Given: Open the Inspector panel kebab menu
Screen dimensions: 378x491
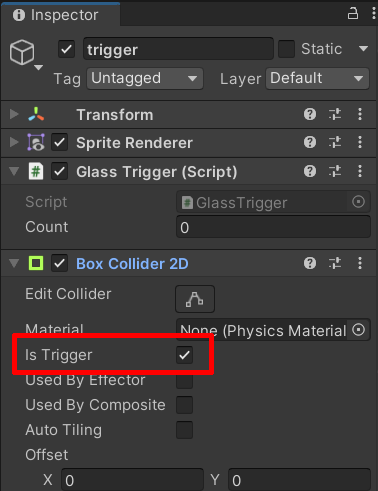Looking at the screenshot, I should pos(374,14).
